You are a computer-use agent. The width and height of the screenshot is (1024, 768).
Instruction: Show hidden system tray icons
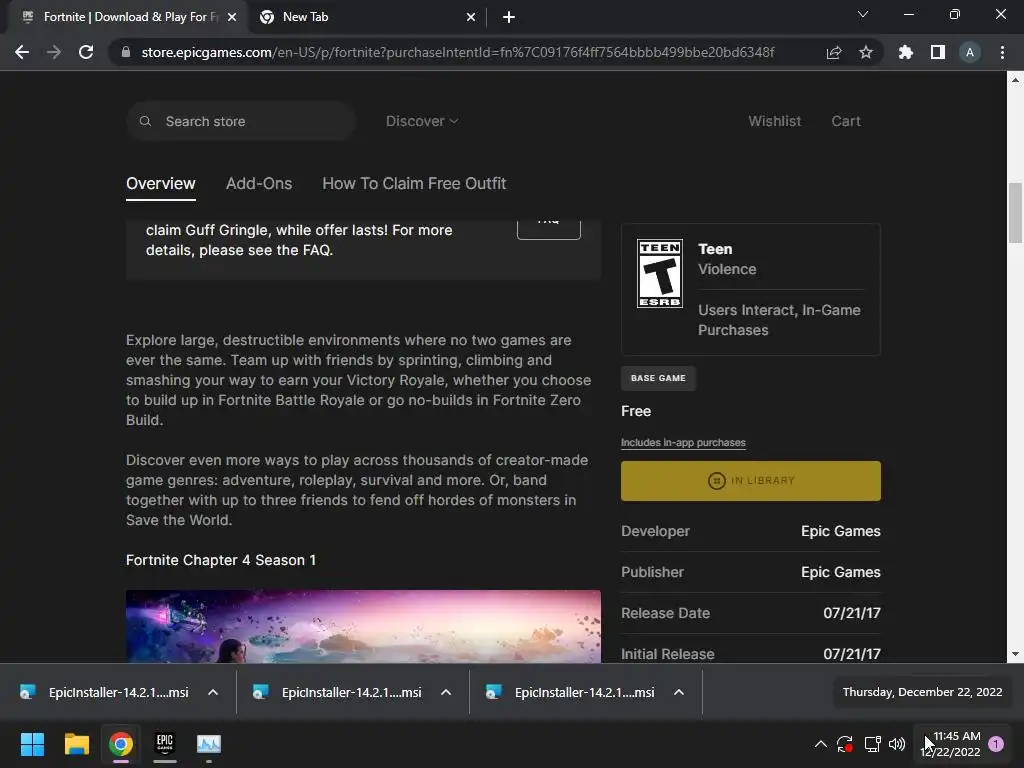tap(821, 744)
